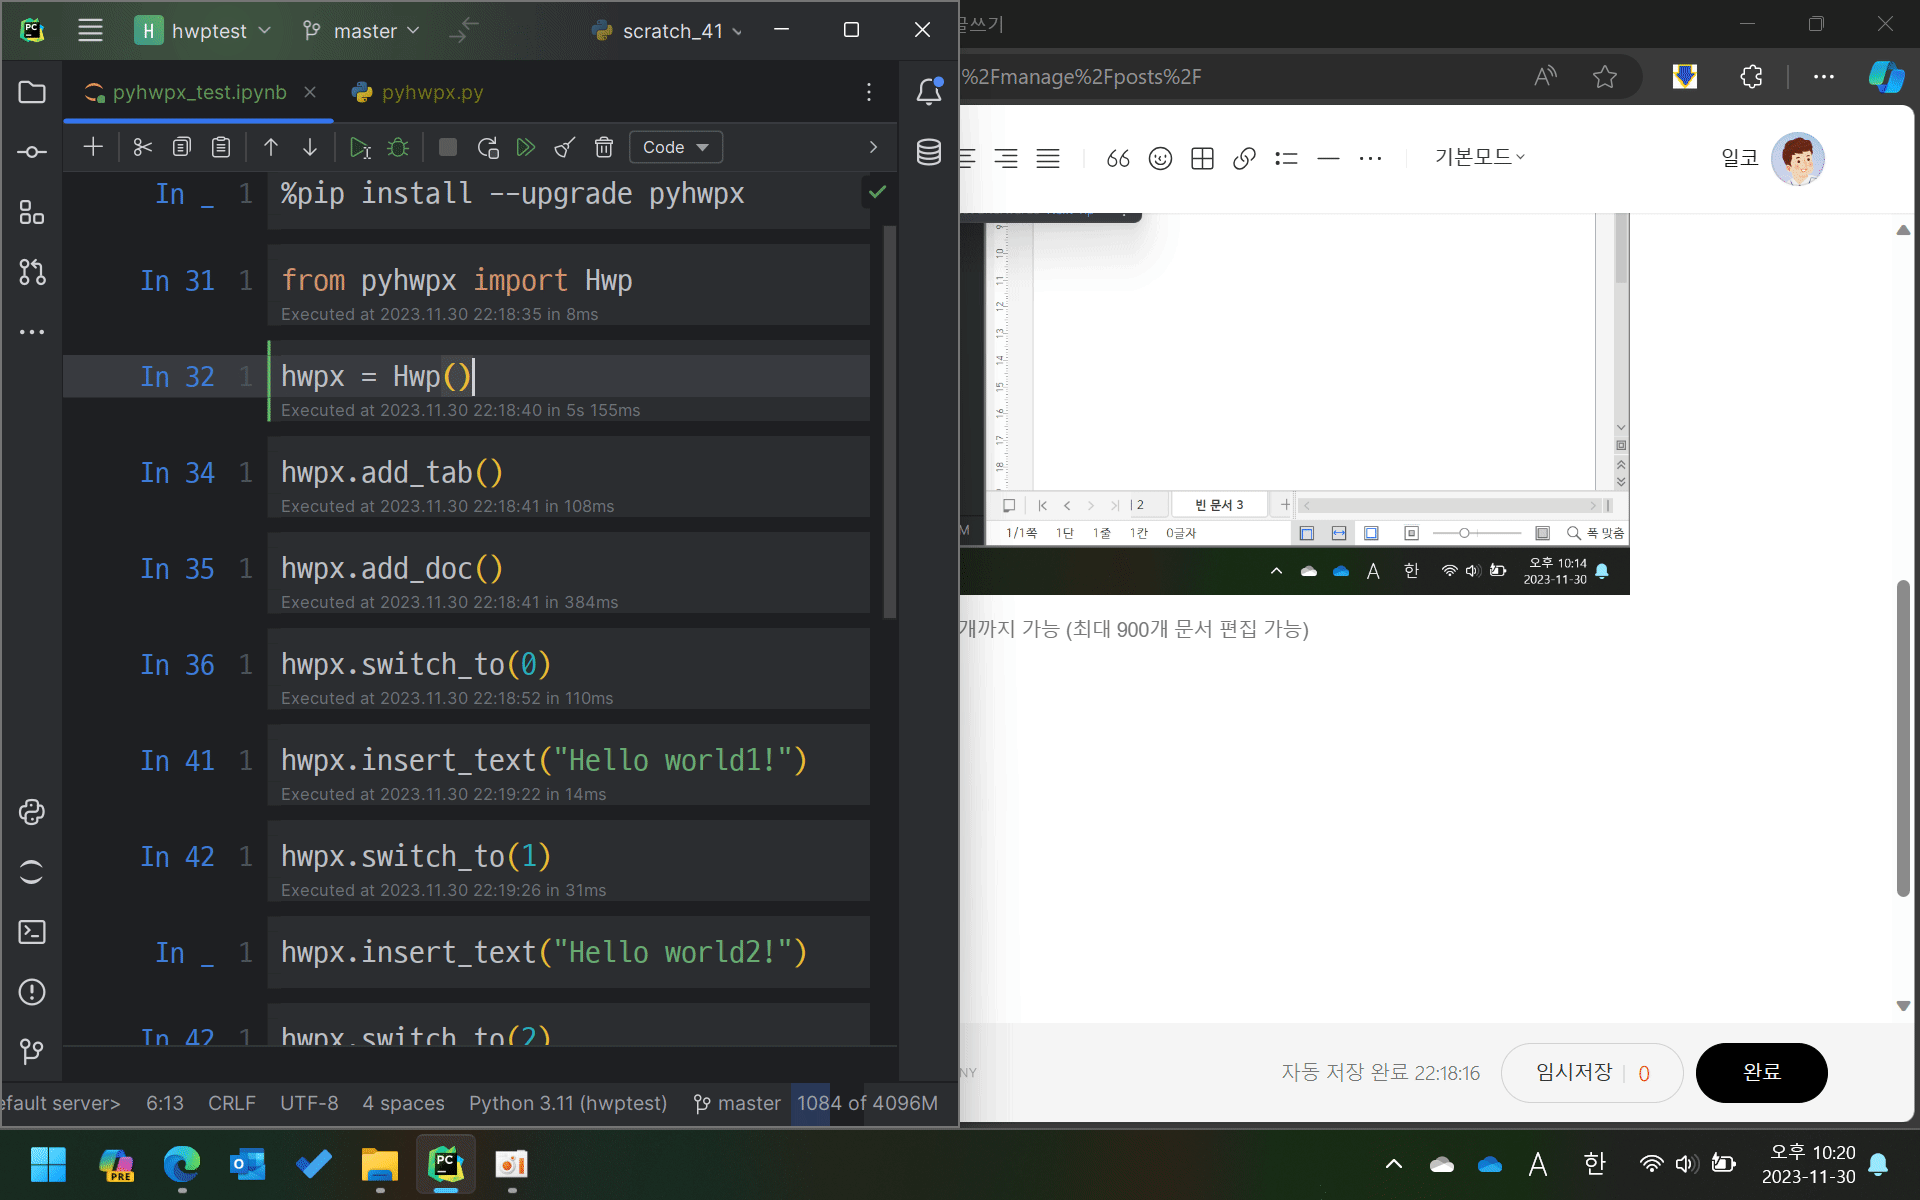Move the cell down with the arrow icon
This screenshot has width=1920, height=1200.
click(x=310, y=147)
